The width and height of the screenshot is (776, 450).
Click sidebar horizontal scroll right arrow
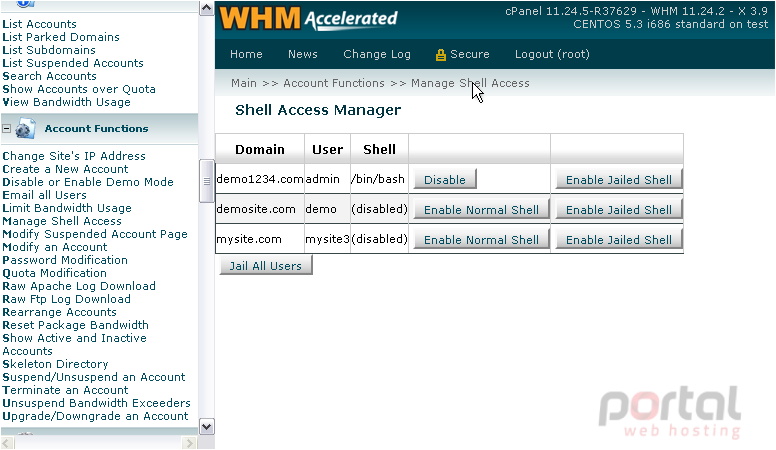point(189,443)
